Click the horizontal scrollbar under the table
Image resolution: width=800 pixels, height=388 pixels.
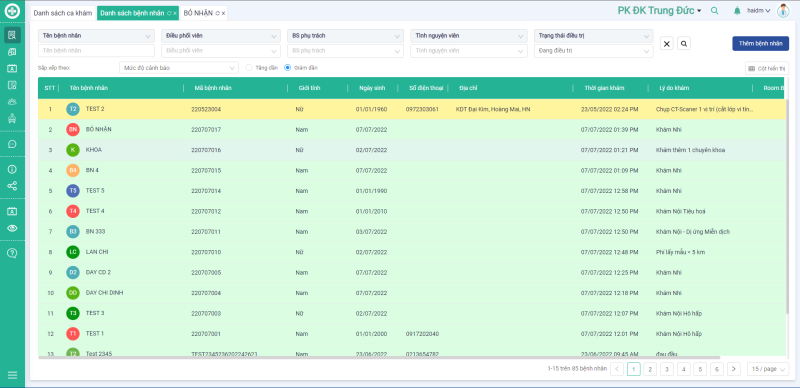pos(379,357)
